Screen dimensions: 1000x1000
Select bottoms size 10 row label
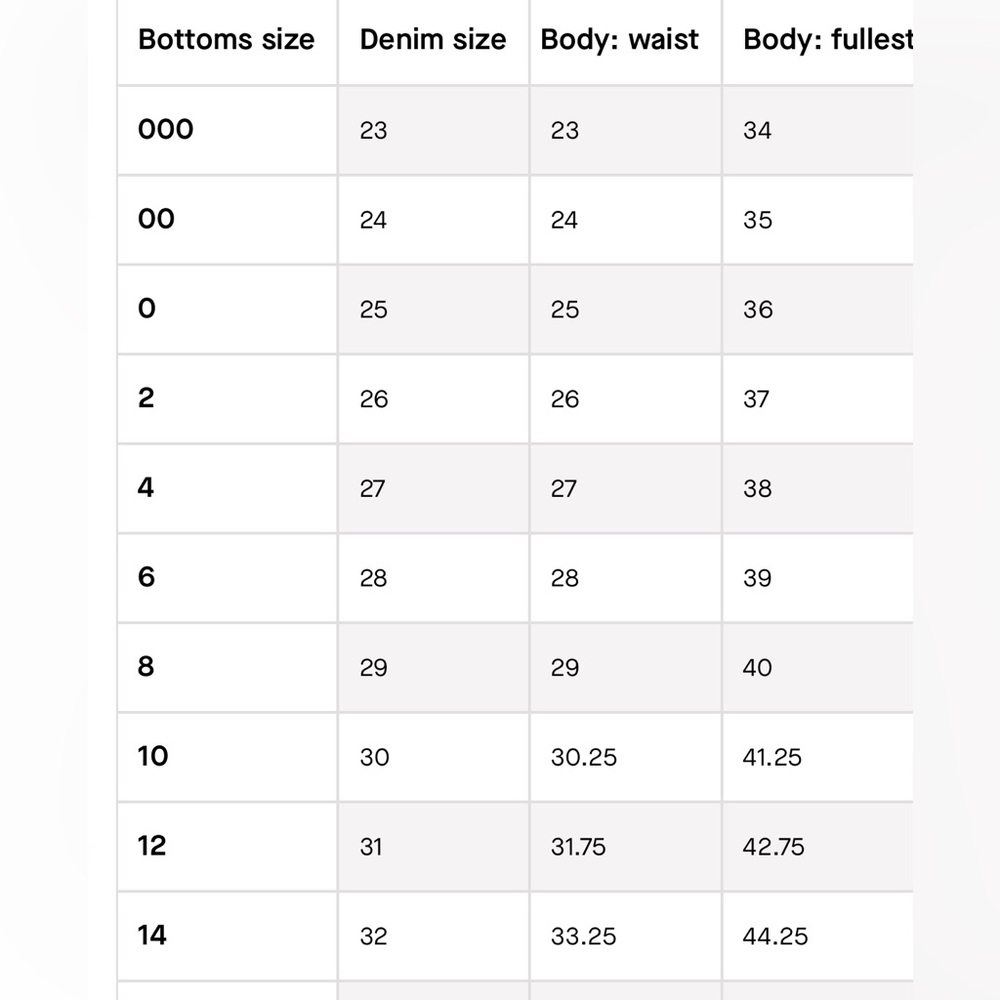click(153, 756)
